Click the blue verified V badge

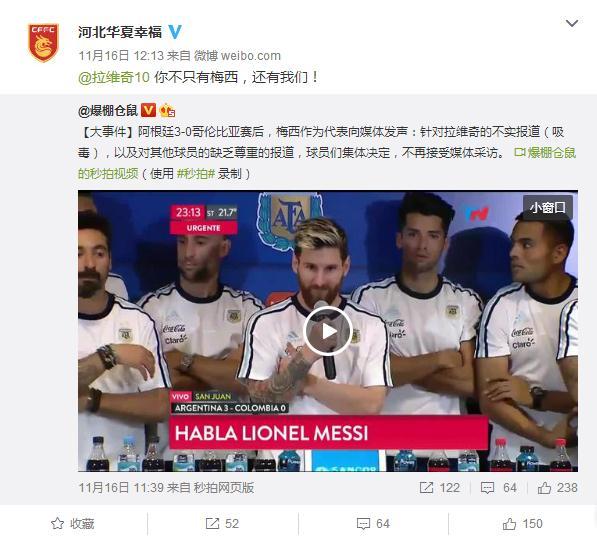[175, 32]
